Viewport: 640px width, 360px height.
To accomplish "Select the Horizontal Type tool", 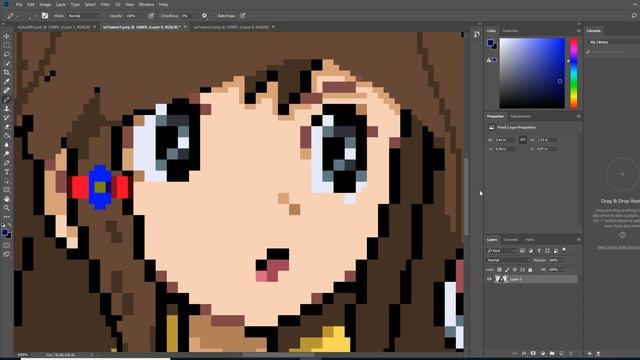I will point(7,172).
